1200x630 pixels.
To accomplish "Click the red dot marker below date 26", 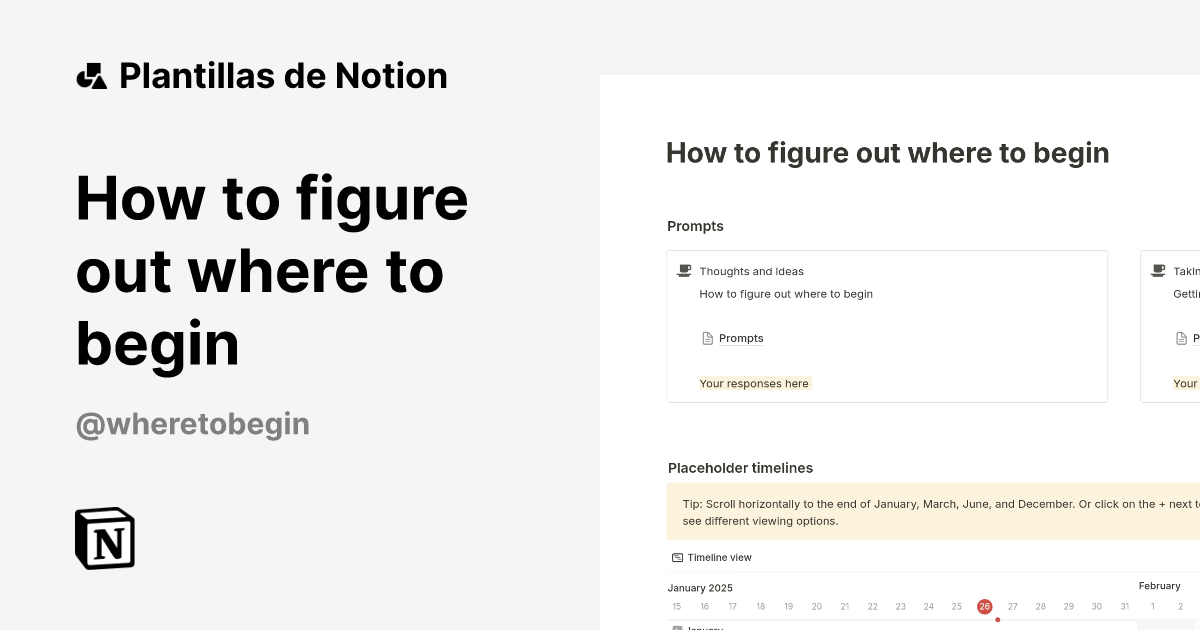I will pos(997,620).
